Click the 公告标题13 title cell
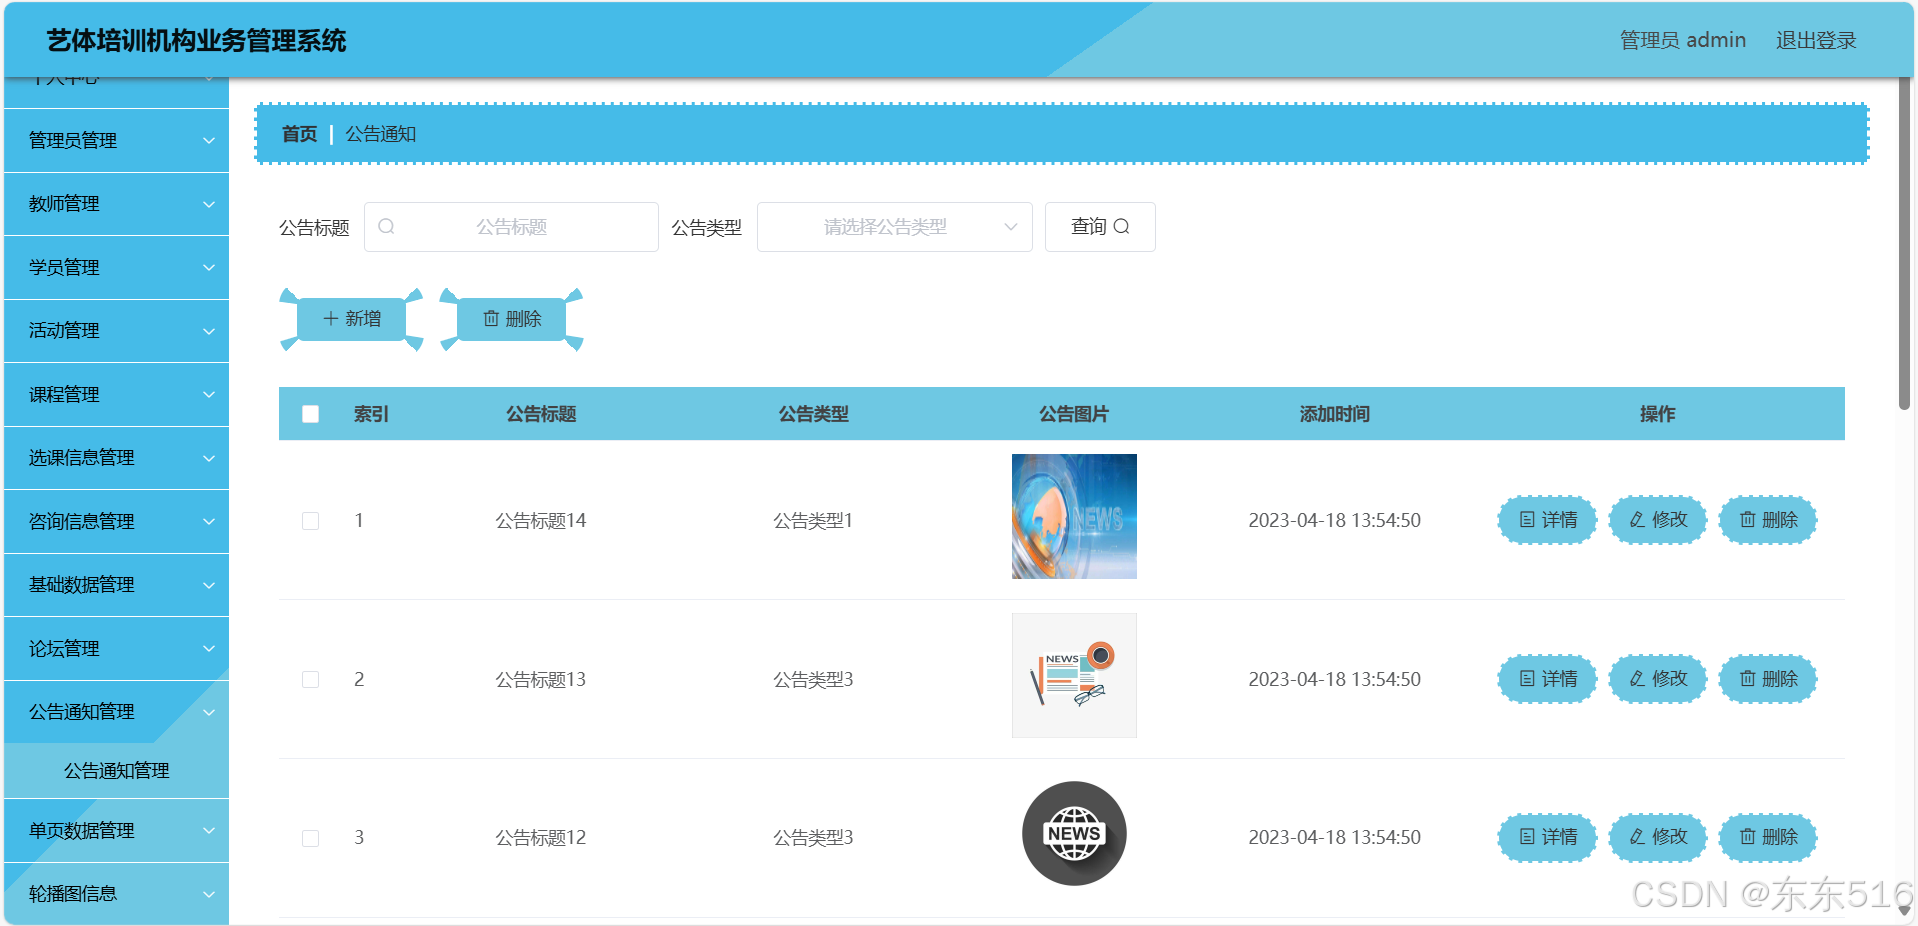 tap(541, 680)
